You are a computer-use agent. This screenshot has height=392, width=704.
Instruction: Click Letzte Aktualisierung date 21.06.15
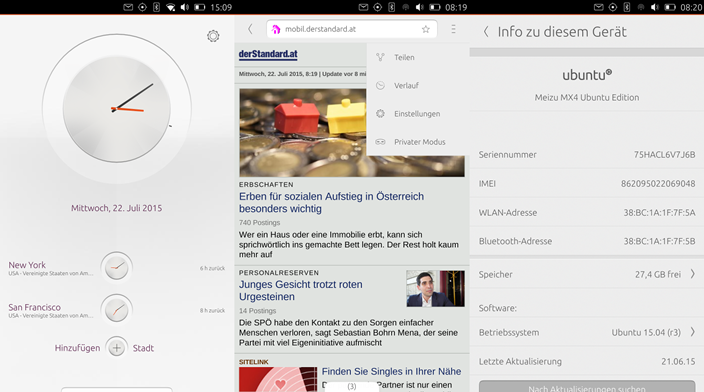point(678,361)
